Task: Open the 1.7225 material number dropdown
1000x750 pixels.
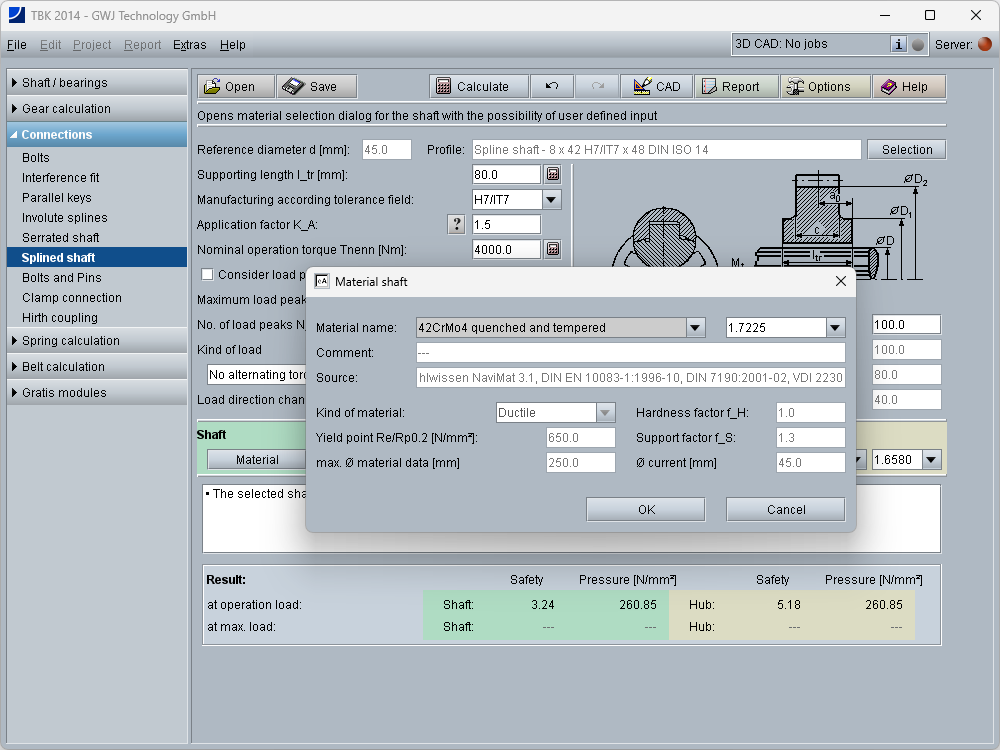Action: [835, 328]
